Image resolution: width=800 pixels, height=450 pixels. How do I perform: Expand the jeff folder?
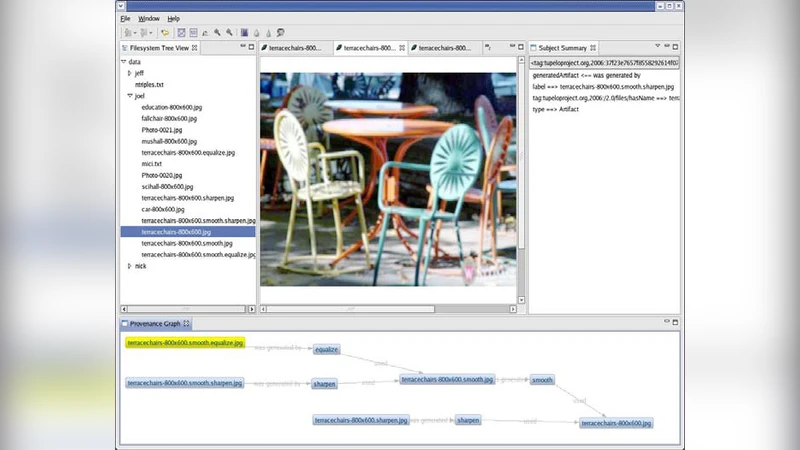point(129,73)
